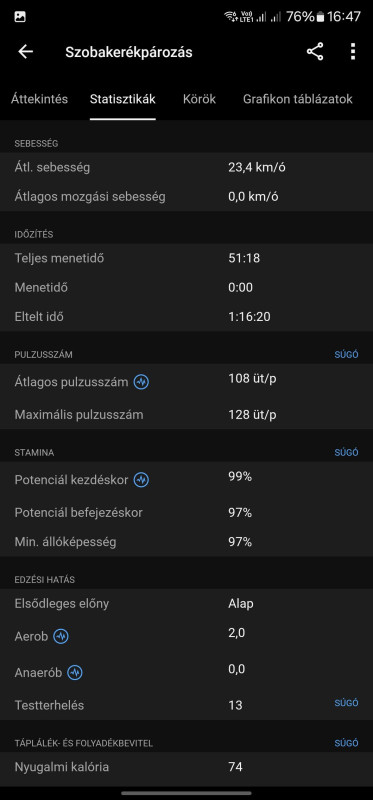Tap info icon next to Aerob
The height and width of the screenshot is (800, 373).
coord(61,636)
